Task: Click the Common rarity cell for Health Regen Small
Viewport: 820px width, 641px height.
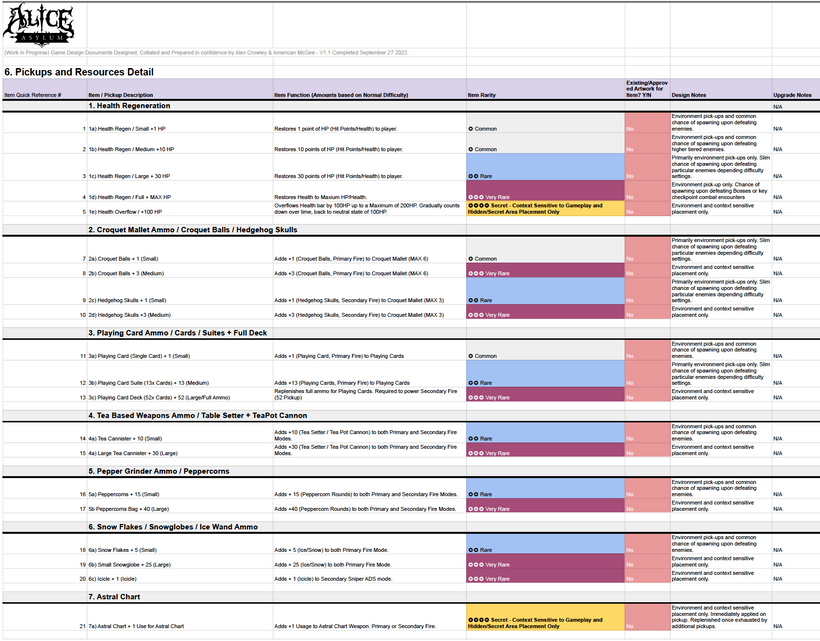Action: (545, 123)
